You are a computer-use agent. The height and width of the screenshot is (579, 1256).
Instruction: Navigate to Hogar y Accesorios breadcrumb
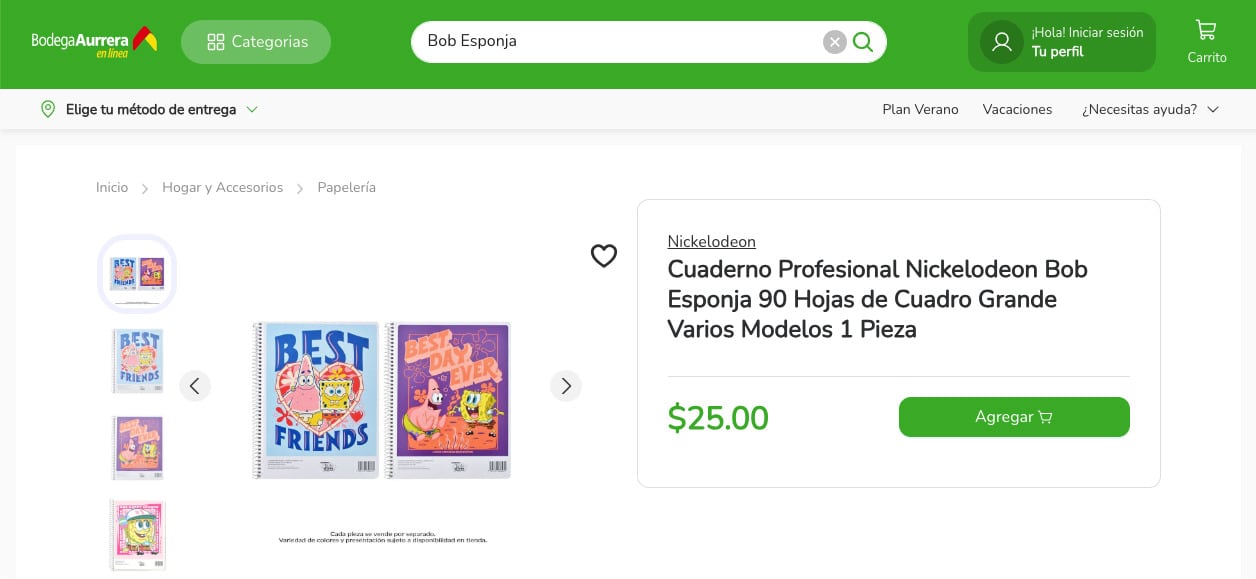tap(222, 187)
